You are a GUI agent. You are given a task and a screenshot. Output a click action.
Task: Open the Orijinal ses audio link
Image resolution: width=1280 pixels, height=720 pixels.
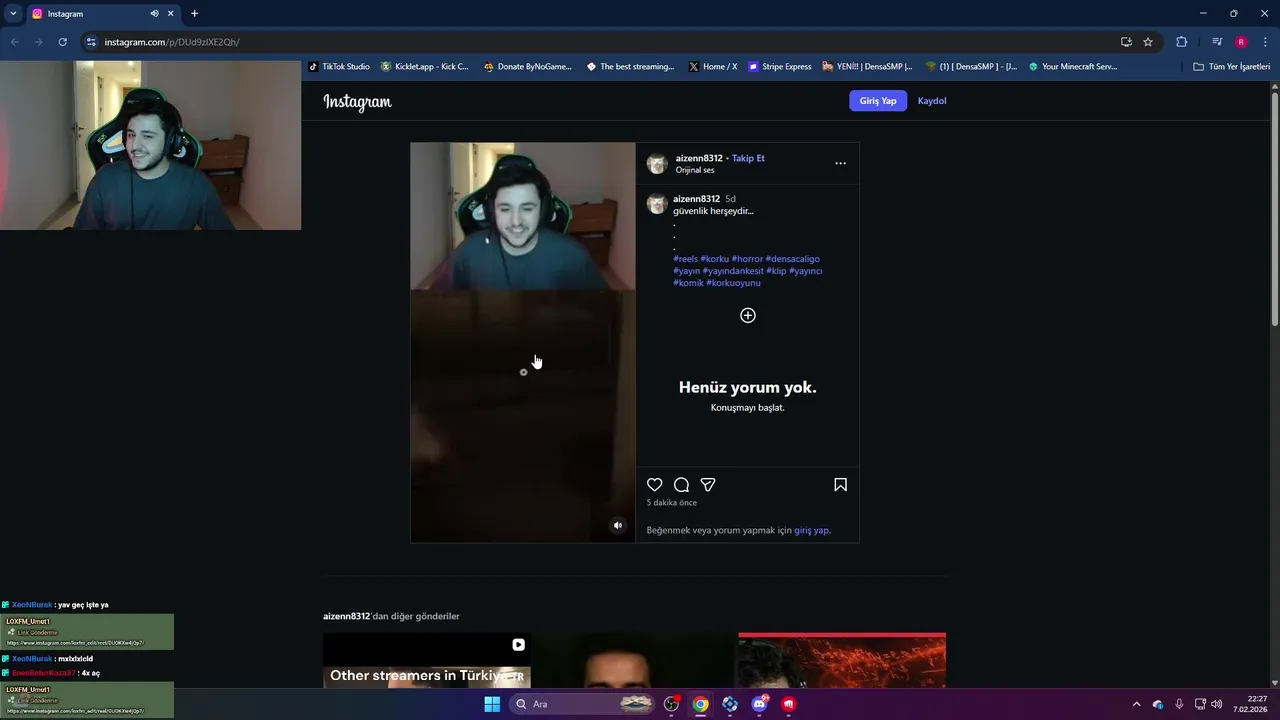[x=695, y=170]
